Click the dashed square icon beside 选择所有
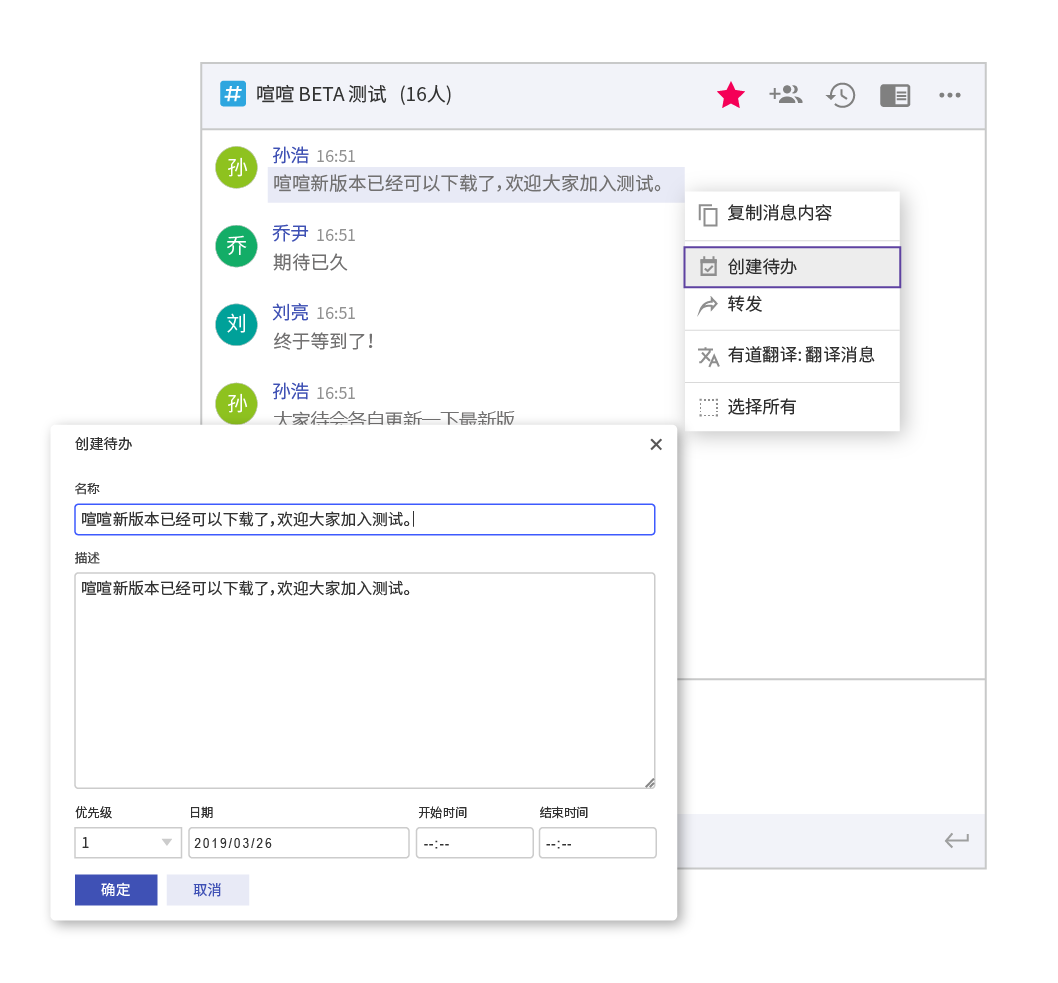The width and height of the screenshot is (1058, 983). (x=708, y=408)
